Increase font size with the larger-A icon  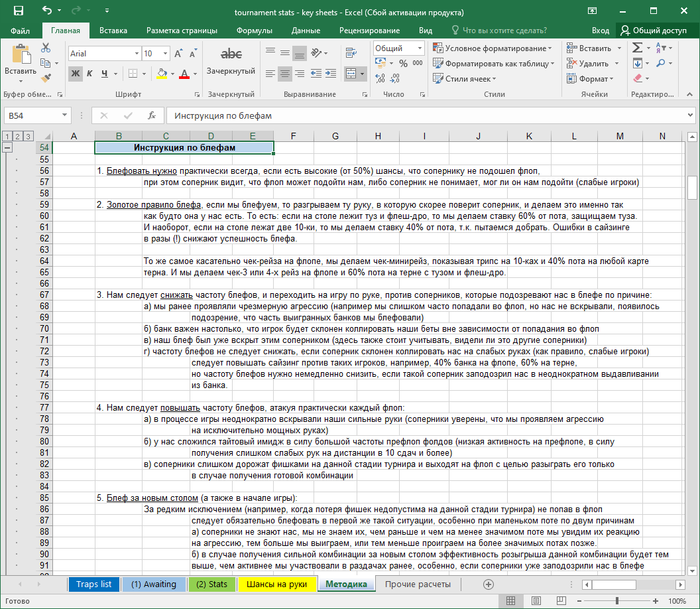coord(178,54)
